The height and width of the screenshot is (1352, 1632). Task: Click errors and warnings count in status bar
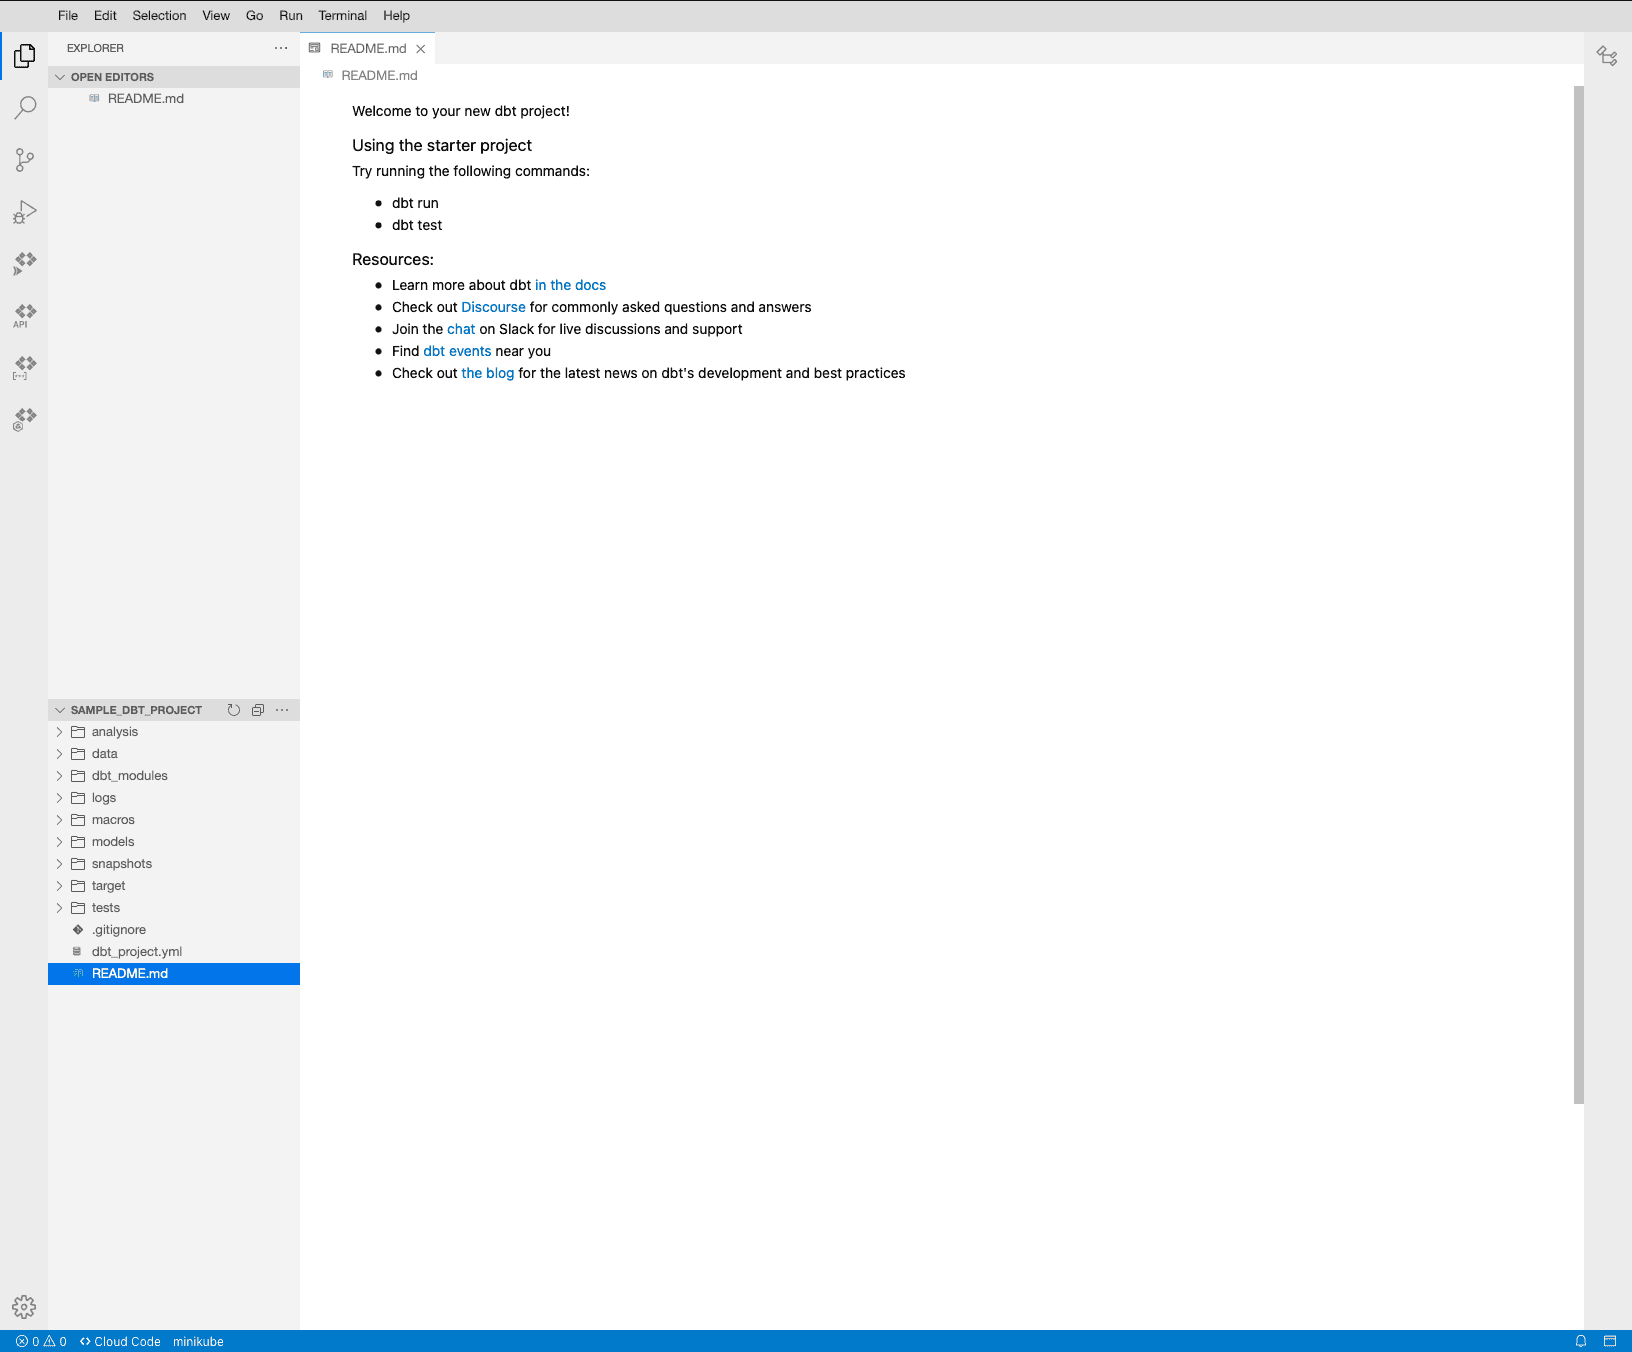pyautogui.click(x=41, y=1342)
